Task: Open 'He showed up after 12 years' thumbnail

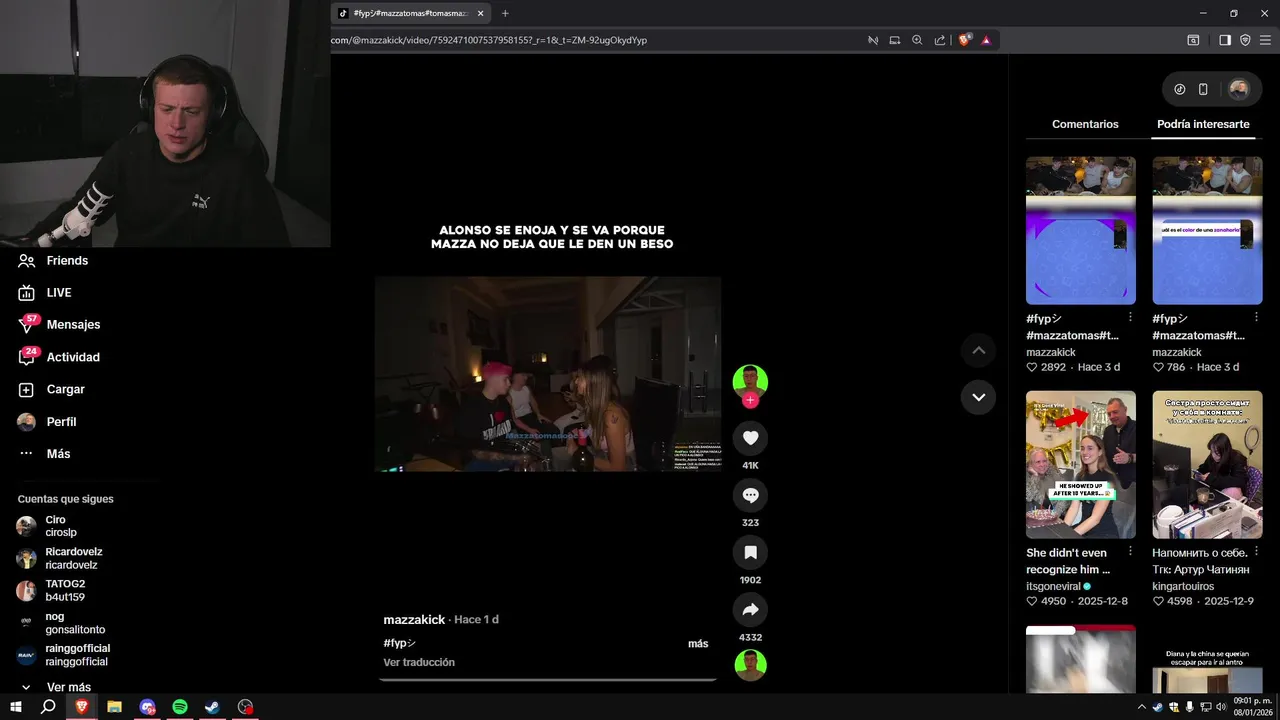Action: (x=1081, y=464)
